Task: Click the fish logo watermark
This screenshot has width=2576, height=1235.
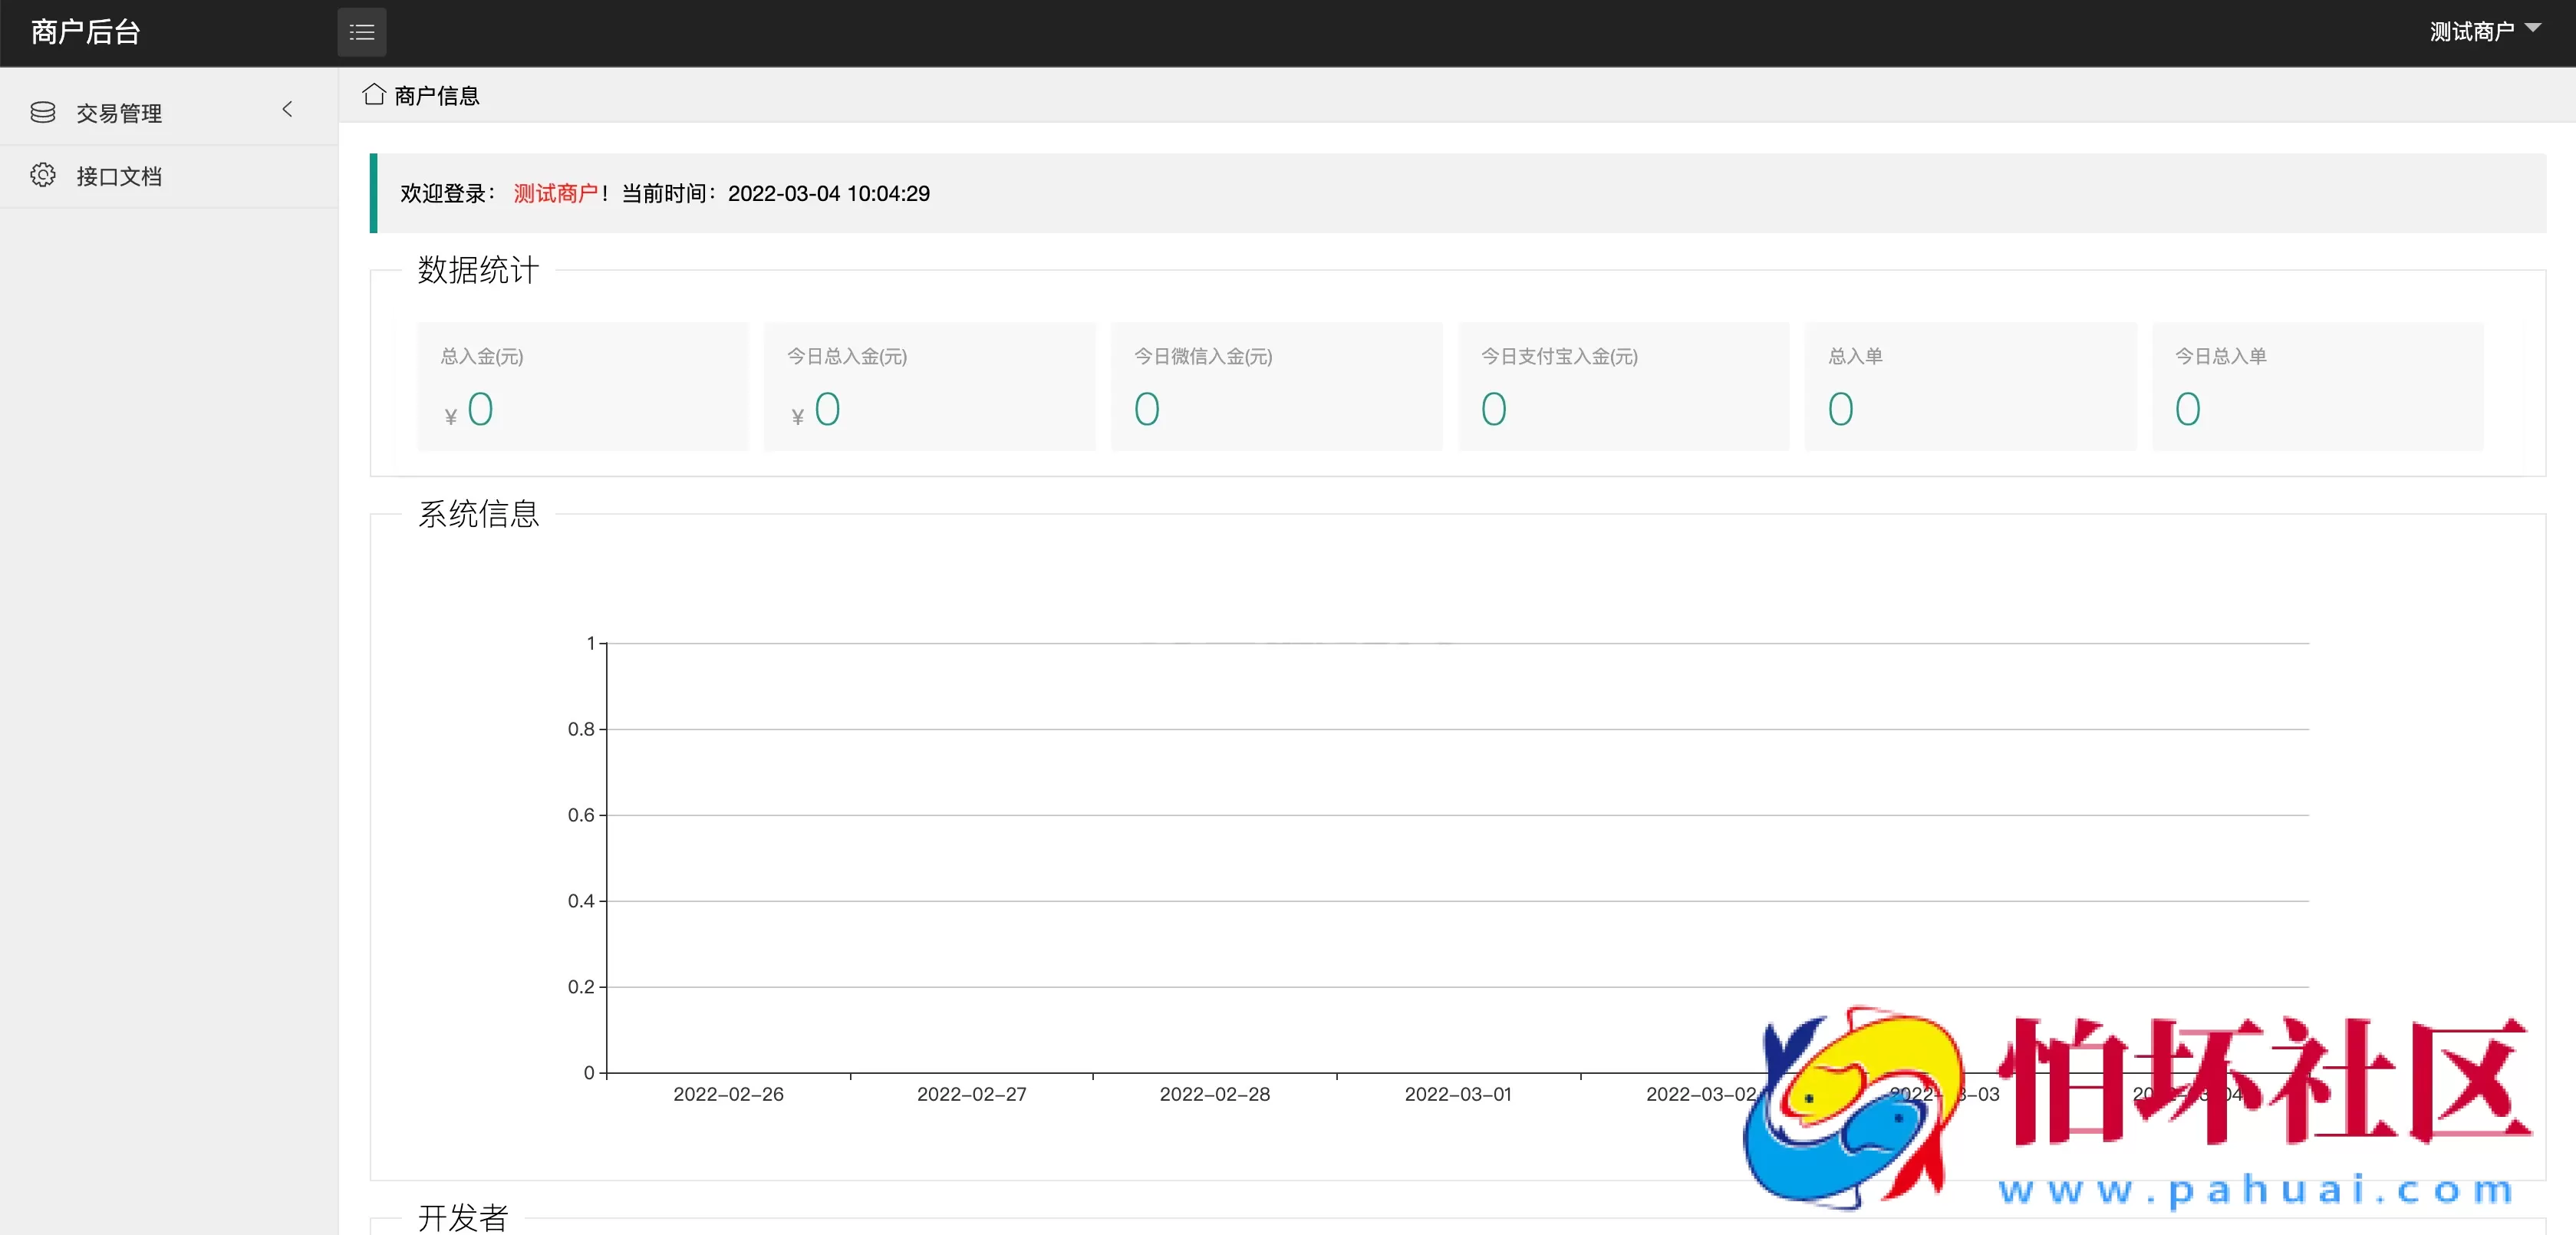Action: (1853, 1108)
